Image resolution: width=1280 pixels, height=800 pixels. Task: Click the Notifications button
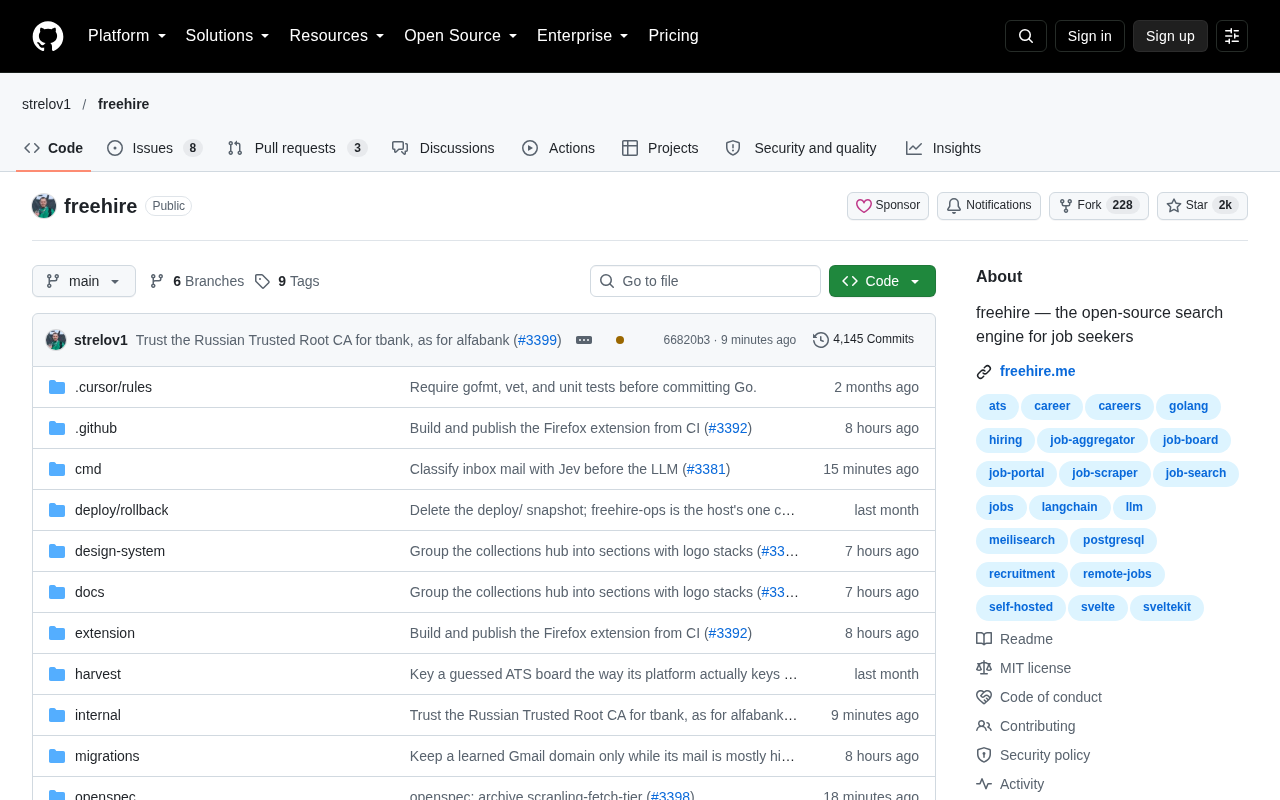tap(989, 206)
